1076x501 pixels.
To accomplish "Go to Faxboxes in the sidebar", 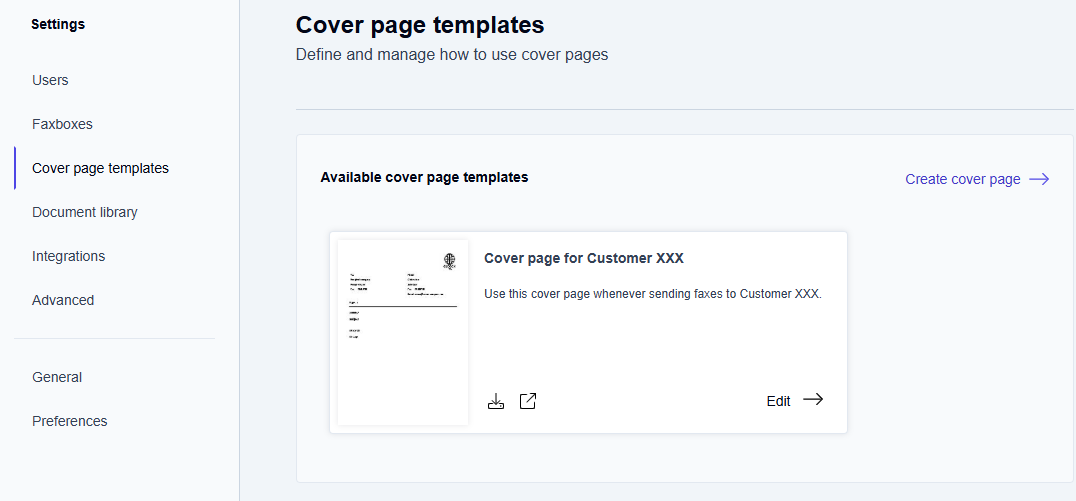I will pyautogui.click(x=62, y=124).
